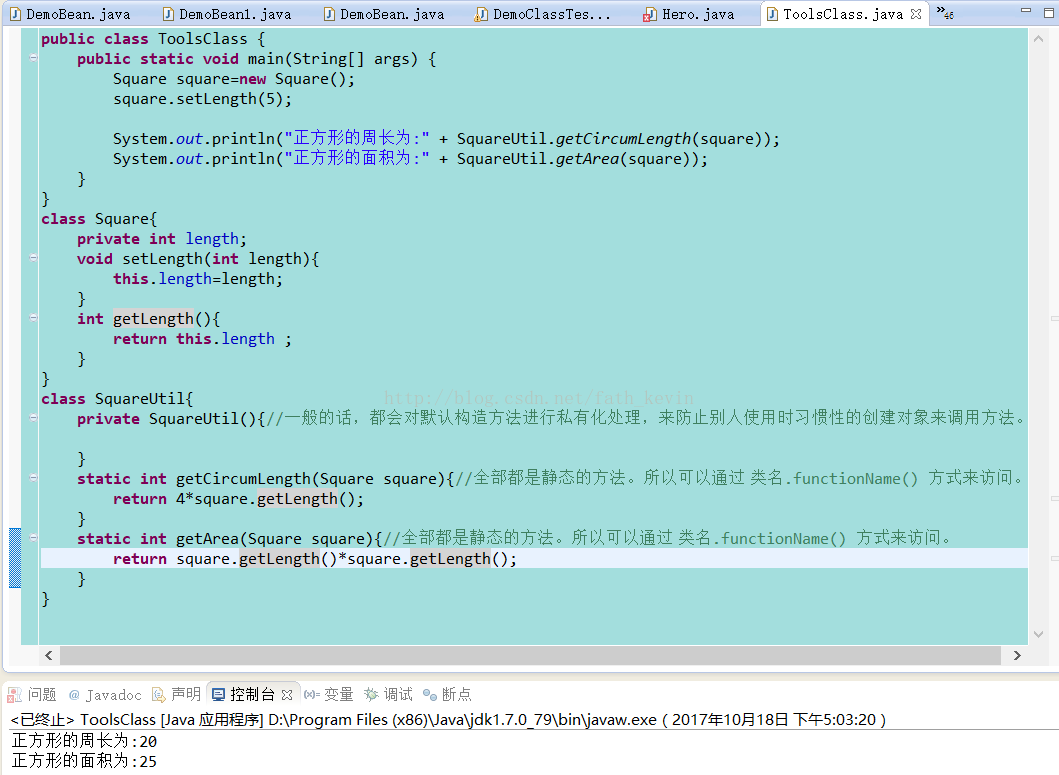
Task: Click the 'return 4*square.getLength();' line
Action: tap(238, 499)
